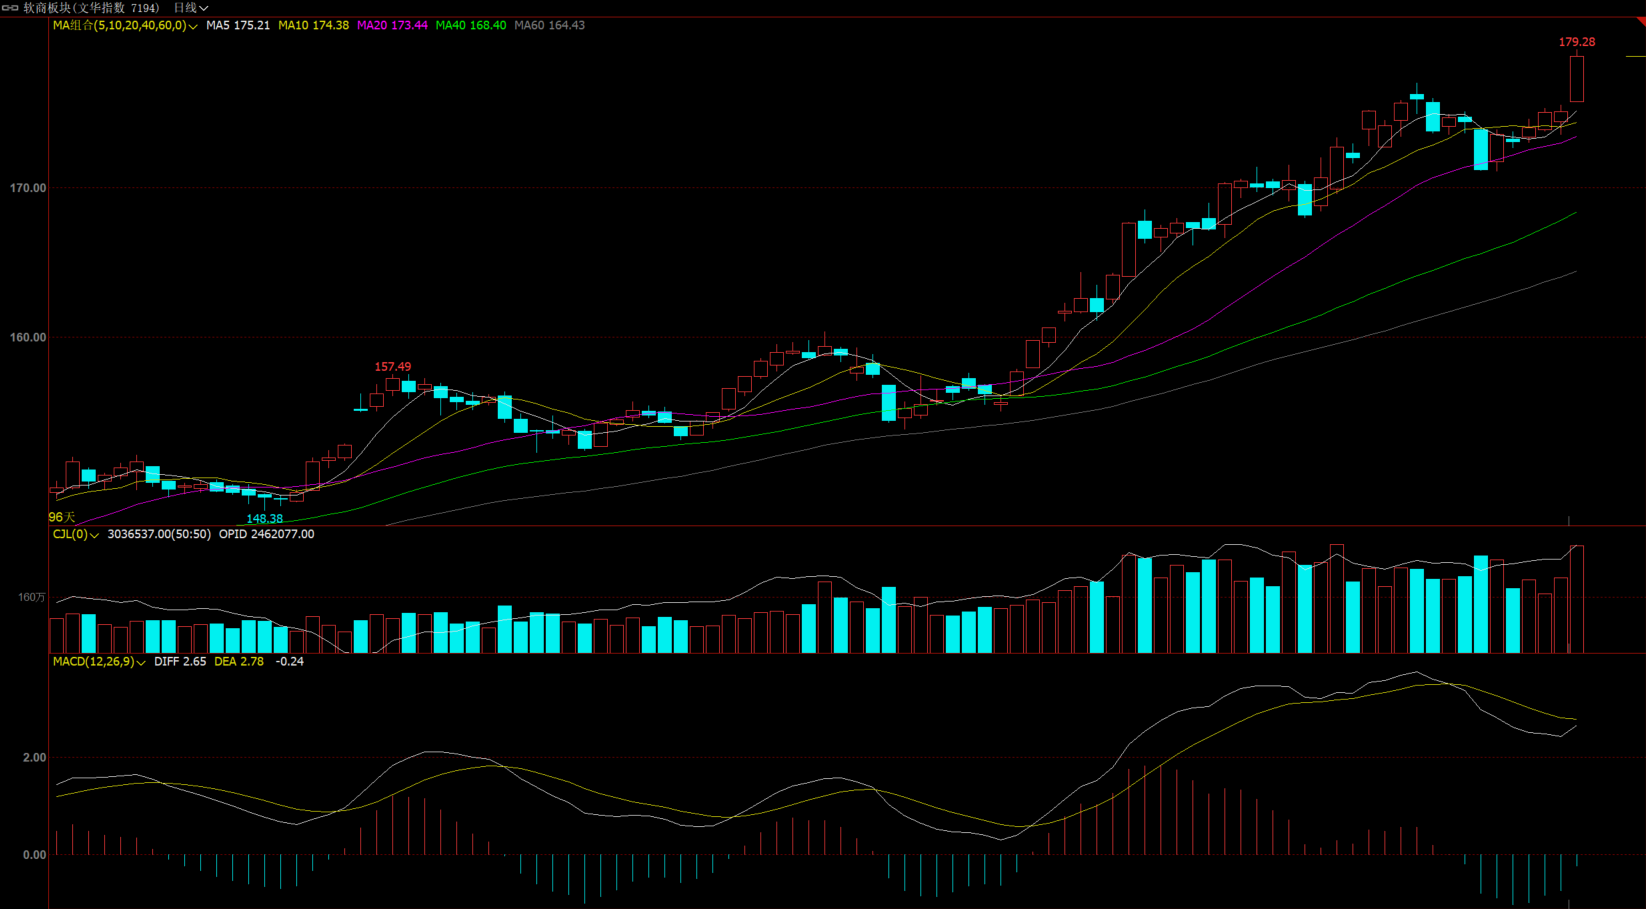Click the 148.38 low price label
The image size is (1646, 909).
tap(265, 519)
